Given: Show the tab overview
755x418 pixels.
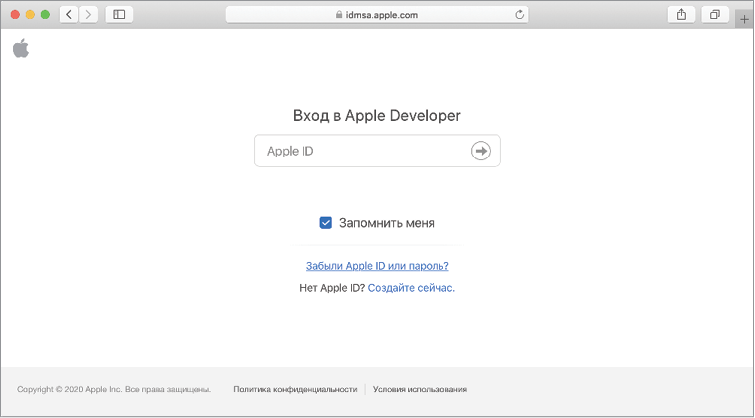Looking at the screenshot, I should [715, 15].
